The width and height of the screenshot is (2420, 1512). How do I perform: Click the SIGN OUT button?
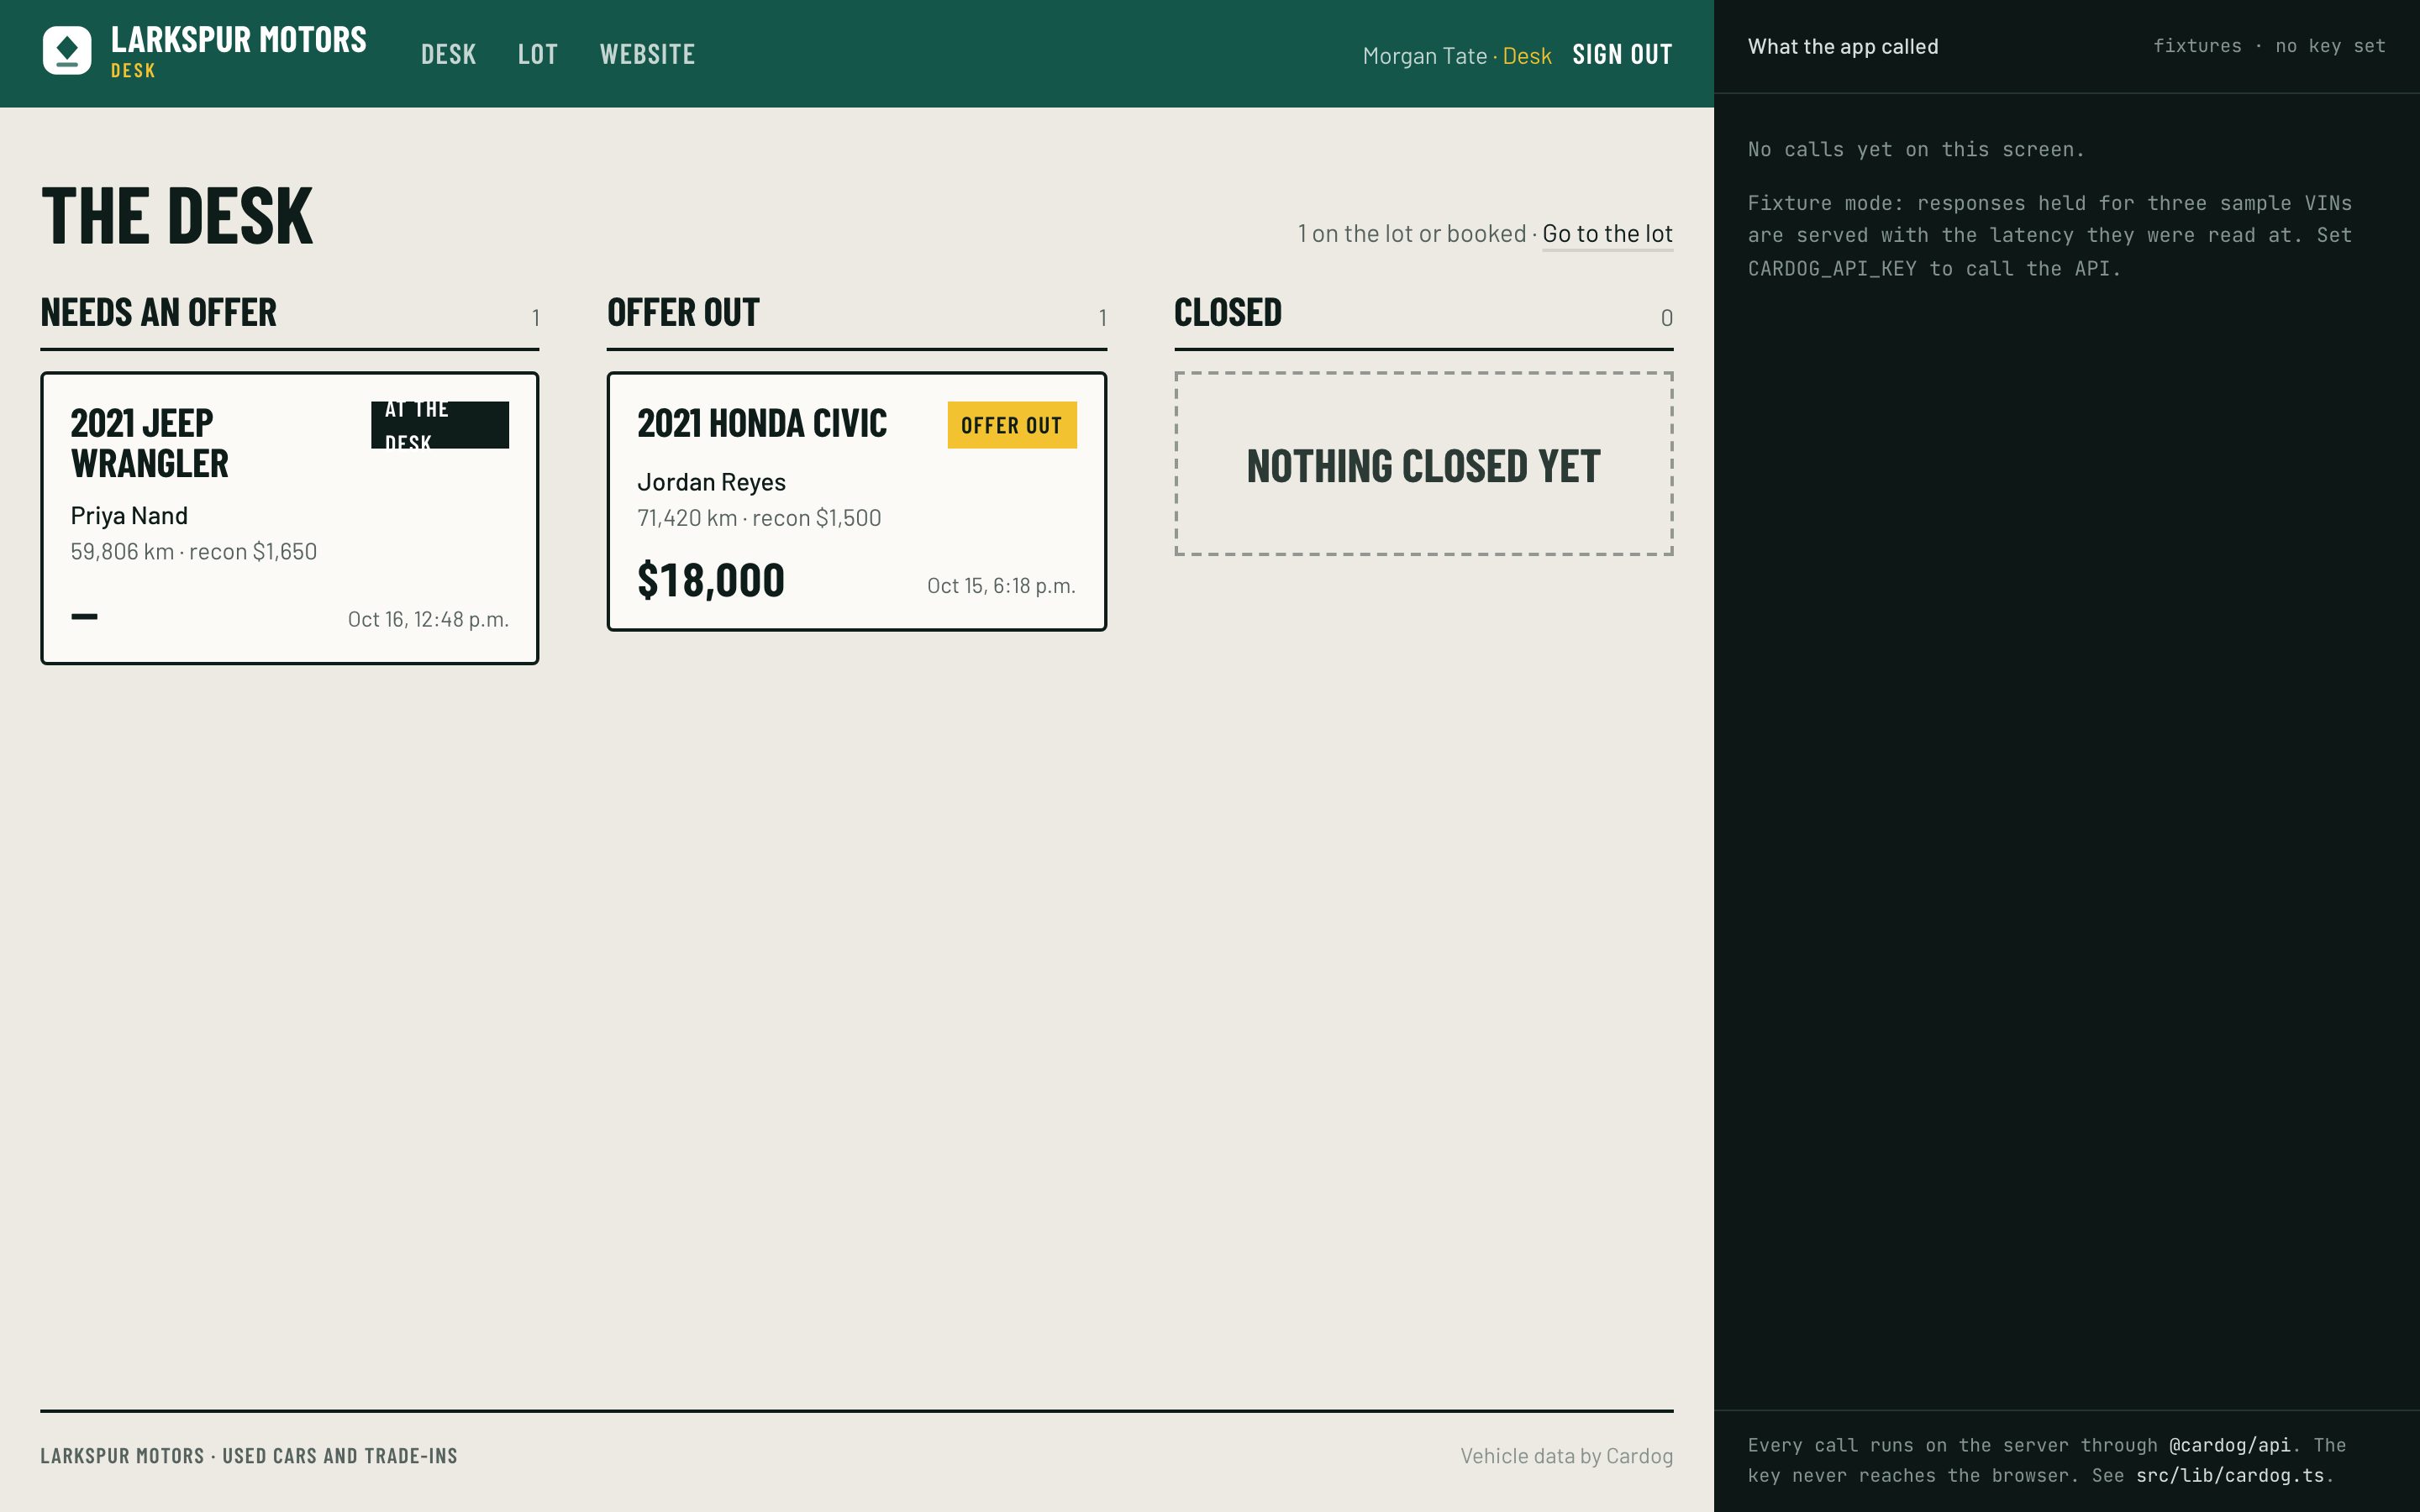click(1622, 54)
